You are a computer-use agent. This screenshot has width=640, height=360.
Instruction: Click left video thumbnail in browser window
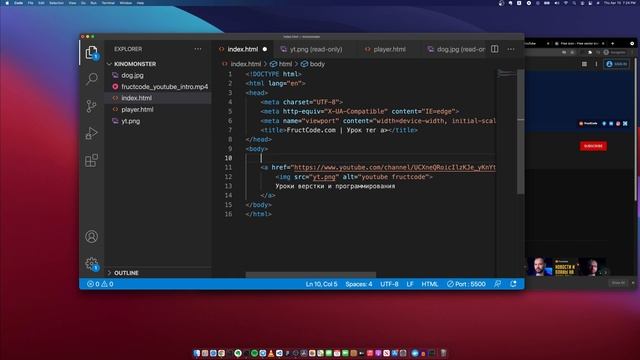click(x=540, y=267)
